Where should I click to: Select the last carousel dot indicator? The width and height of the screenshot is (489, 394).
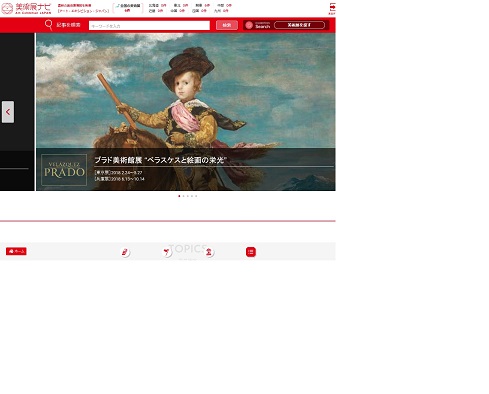196,196
